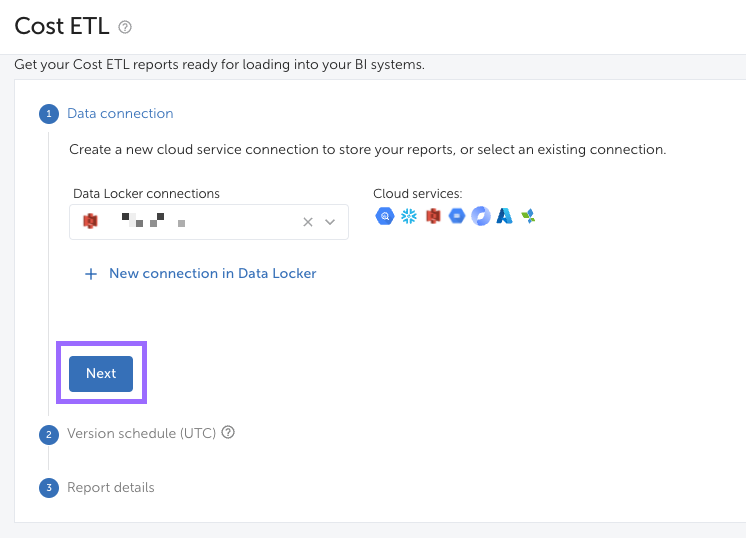
Task: Click the Azure cloud service icon
Action: pos(505,216)
